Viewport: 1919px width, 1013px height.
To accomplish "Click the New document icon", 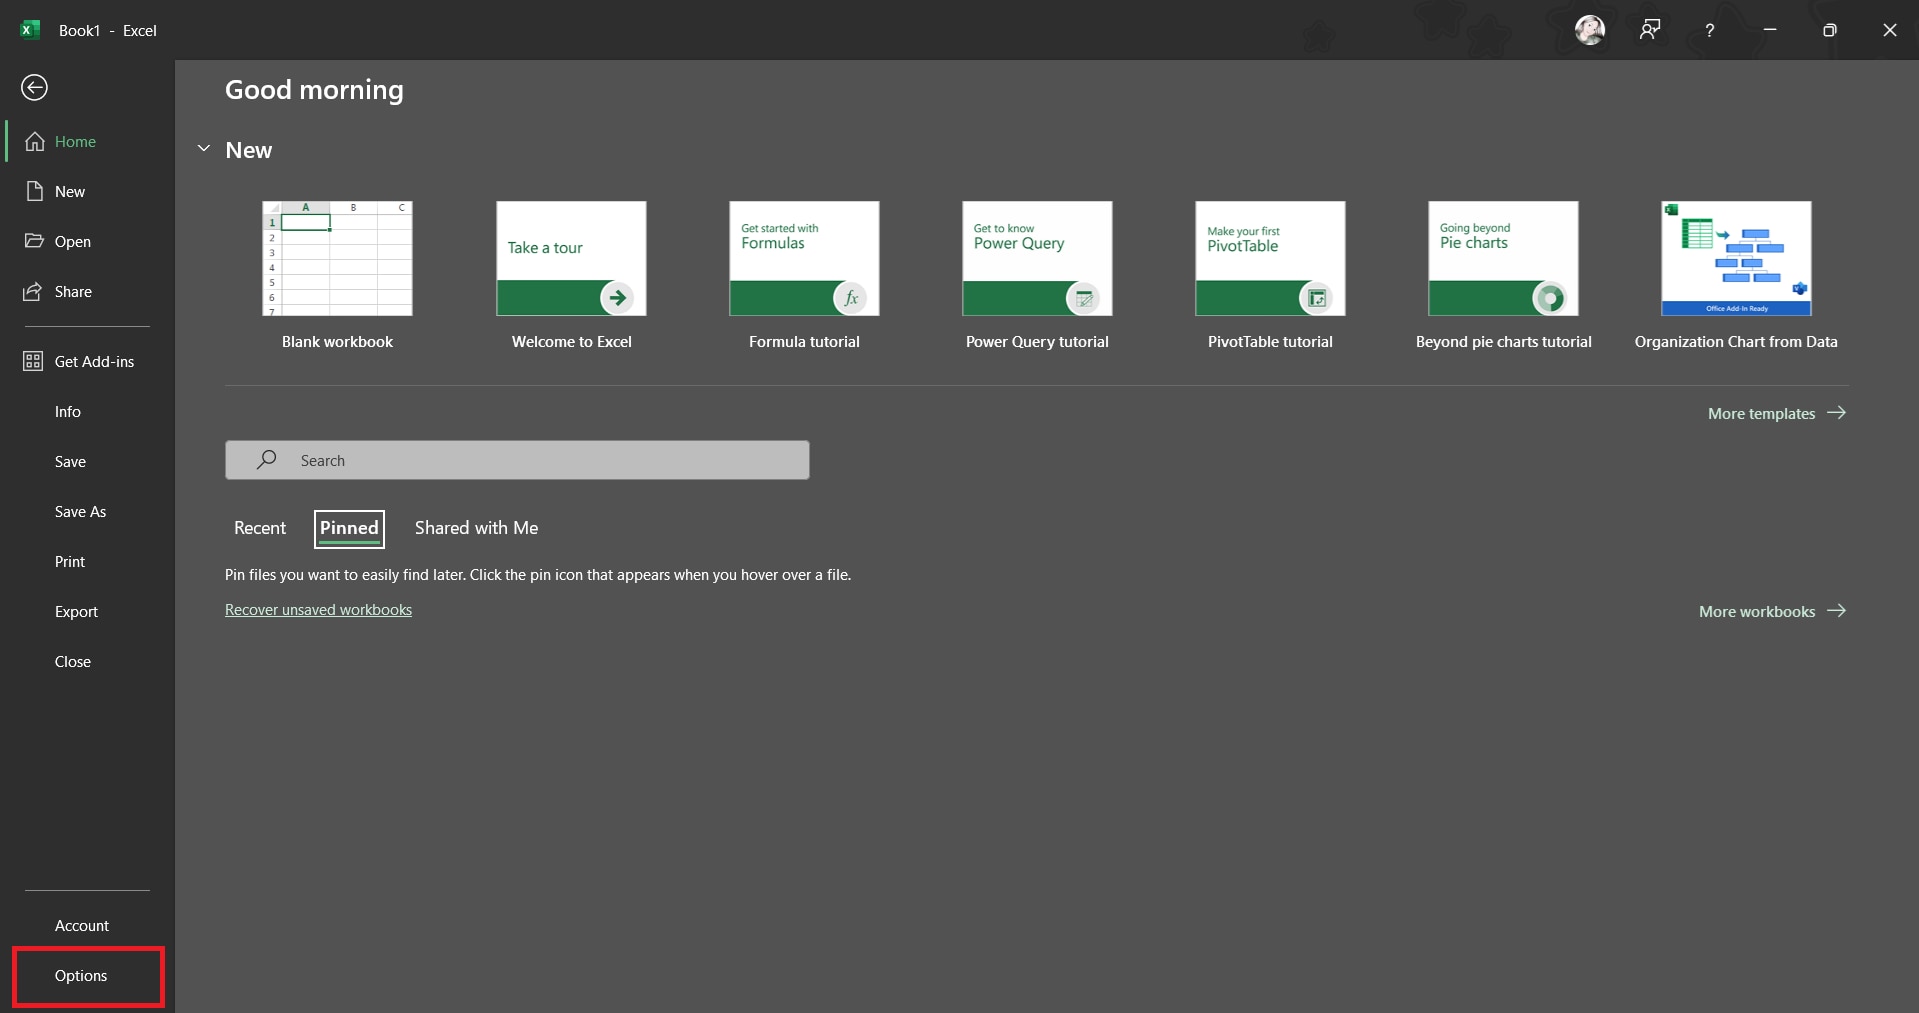I will pos(35,191).
